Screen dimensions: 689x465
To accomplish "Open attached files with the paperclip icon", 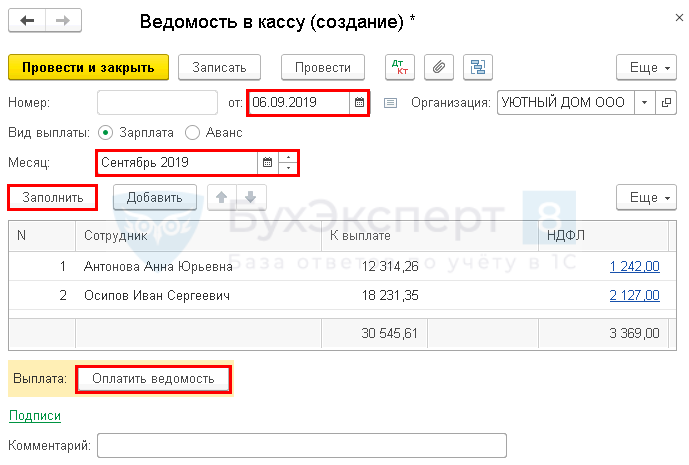I will 439,67.
